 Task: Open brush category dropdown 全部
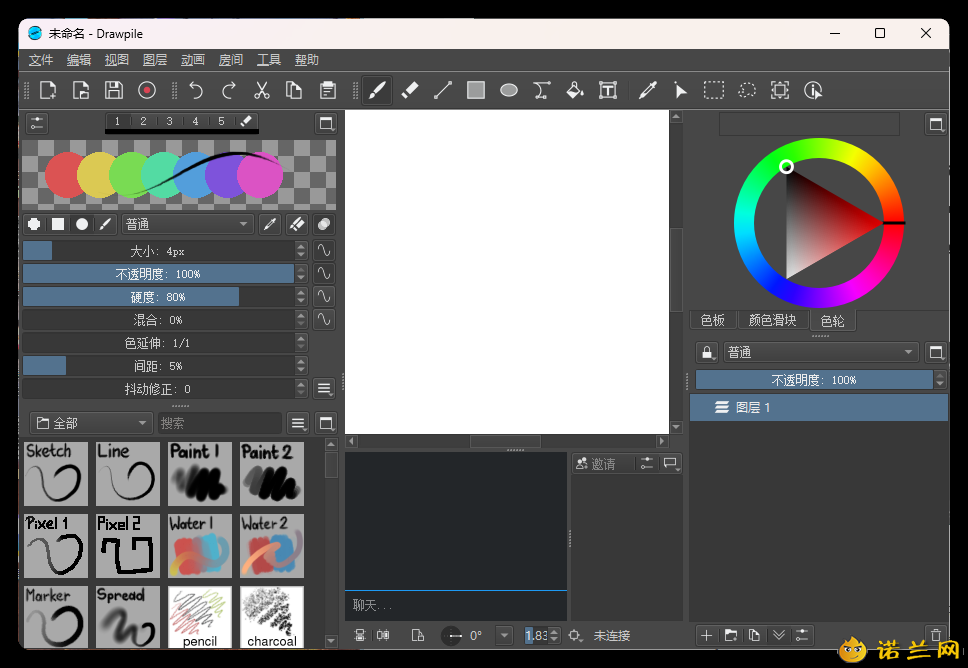(x=91, y=423)
